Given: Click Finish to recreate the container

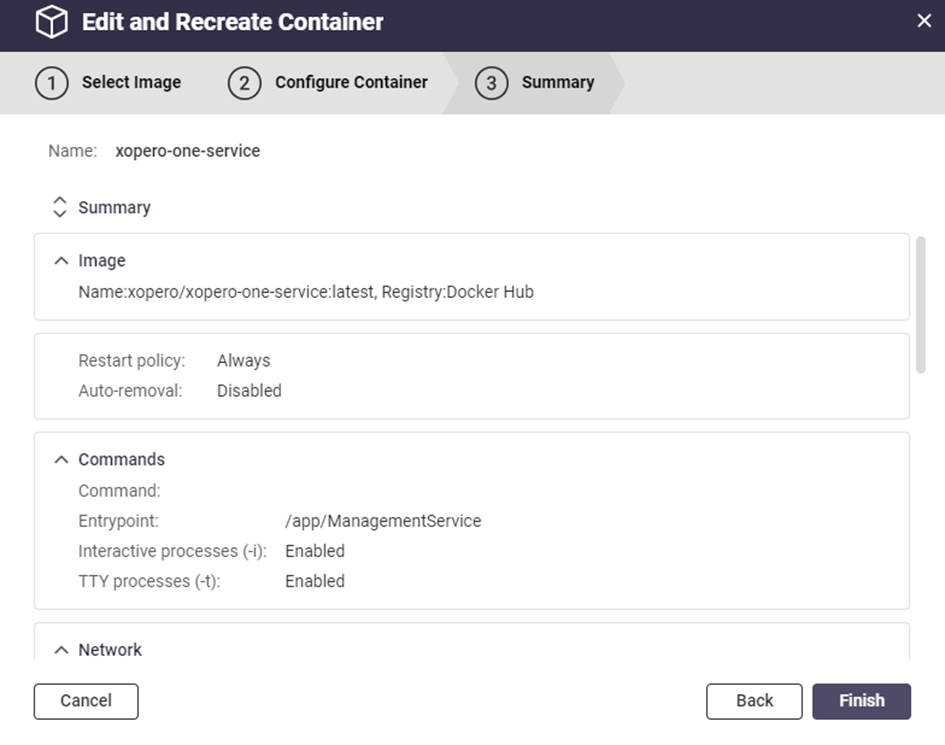Looking at the screenshot, I should [861, 701].
